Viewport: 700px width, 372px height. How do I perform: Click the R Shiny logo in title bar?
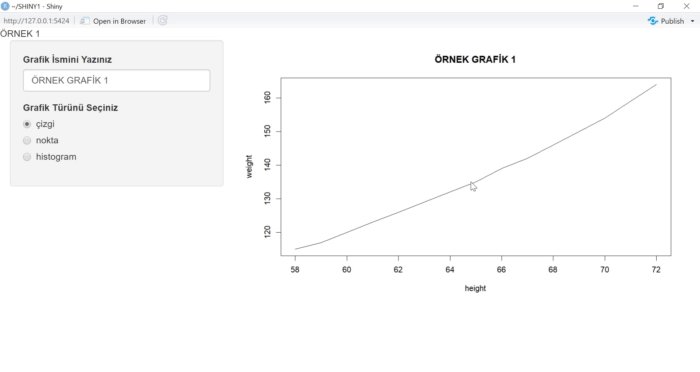pyautogui.click(x=5, y=6)
